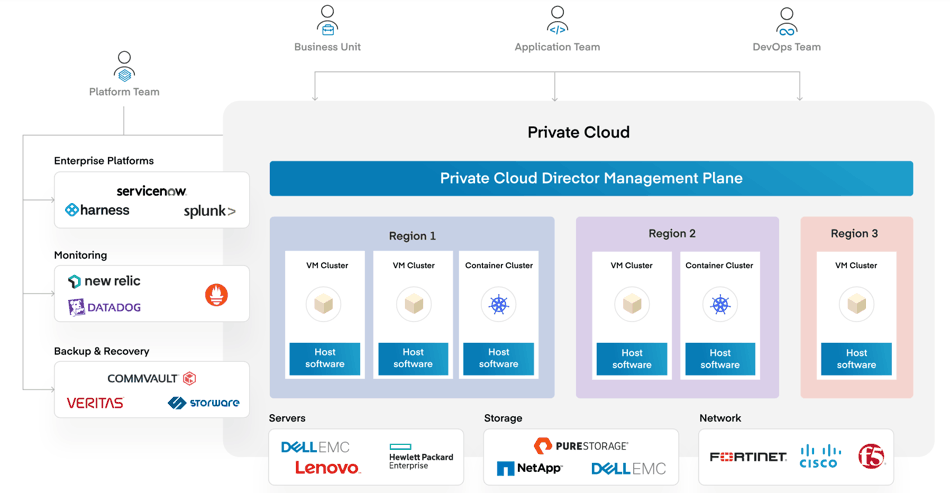
Task: Choose the Fortinet logo
Action: tap(748, 457)
